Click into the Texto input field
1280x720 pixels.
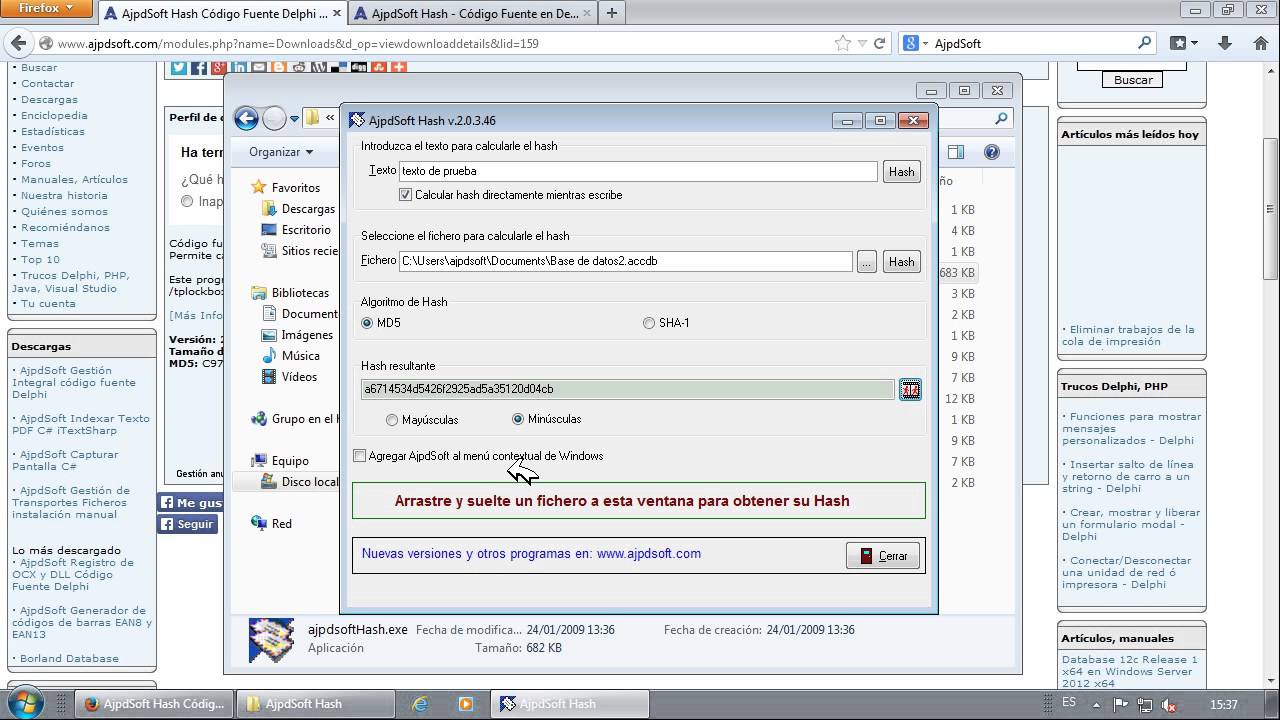coord(638,171)
